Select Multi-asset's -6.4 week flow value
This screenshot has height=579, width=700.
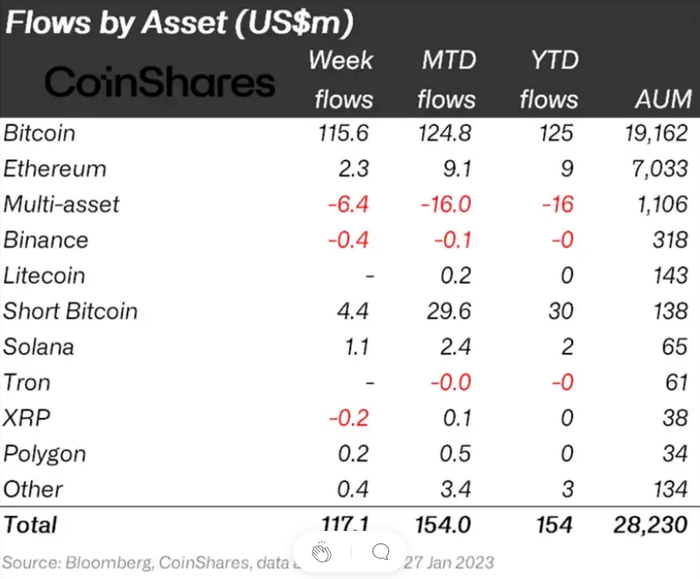point(352,204)
